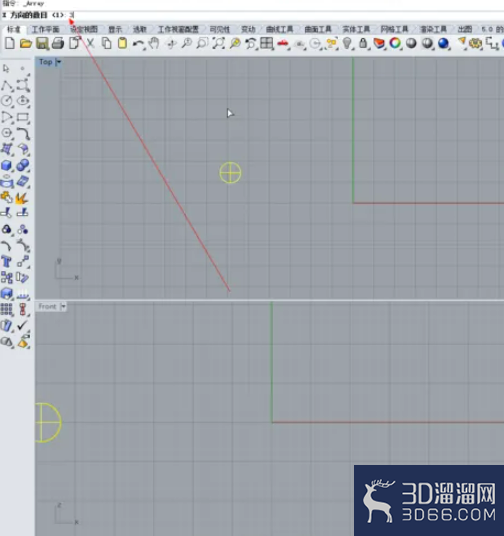
Task: Click the Front viewport label
Action: tap(47, 306)
